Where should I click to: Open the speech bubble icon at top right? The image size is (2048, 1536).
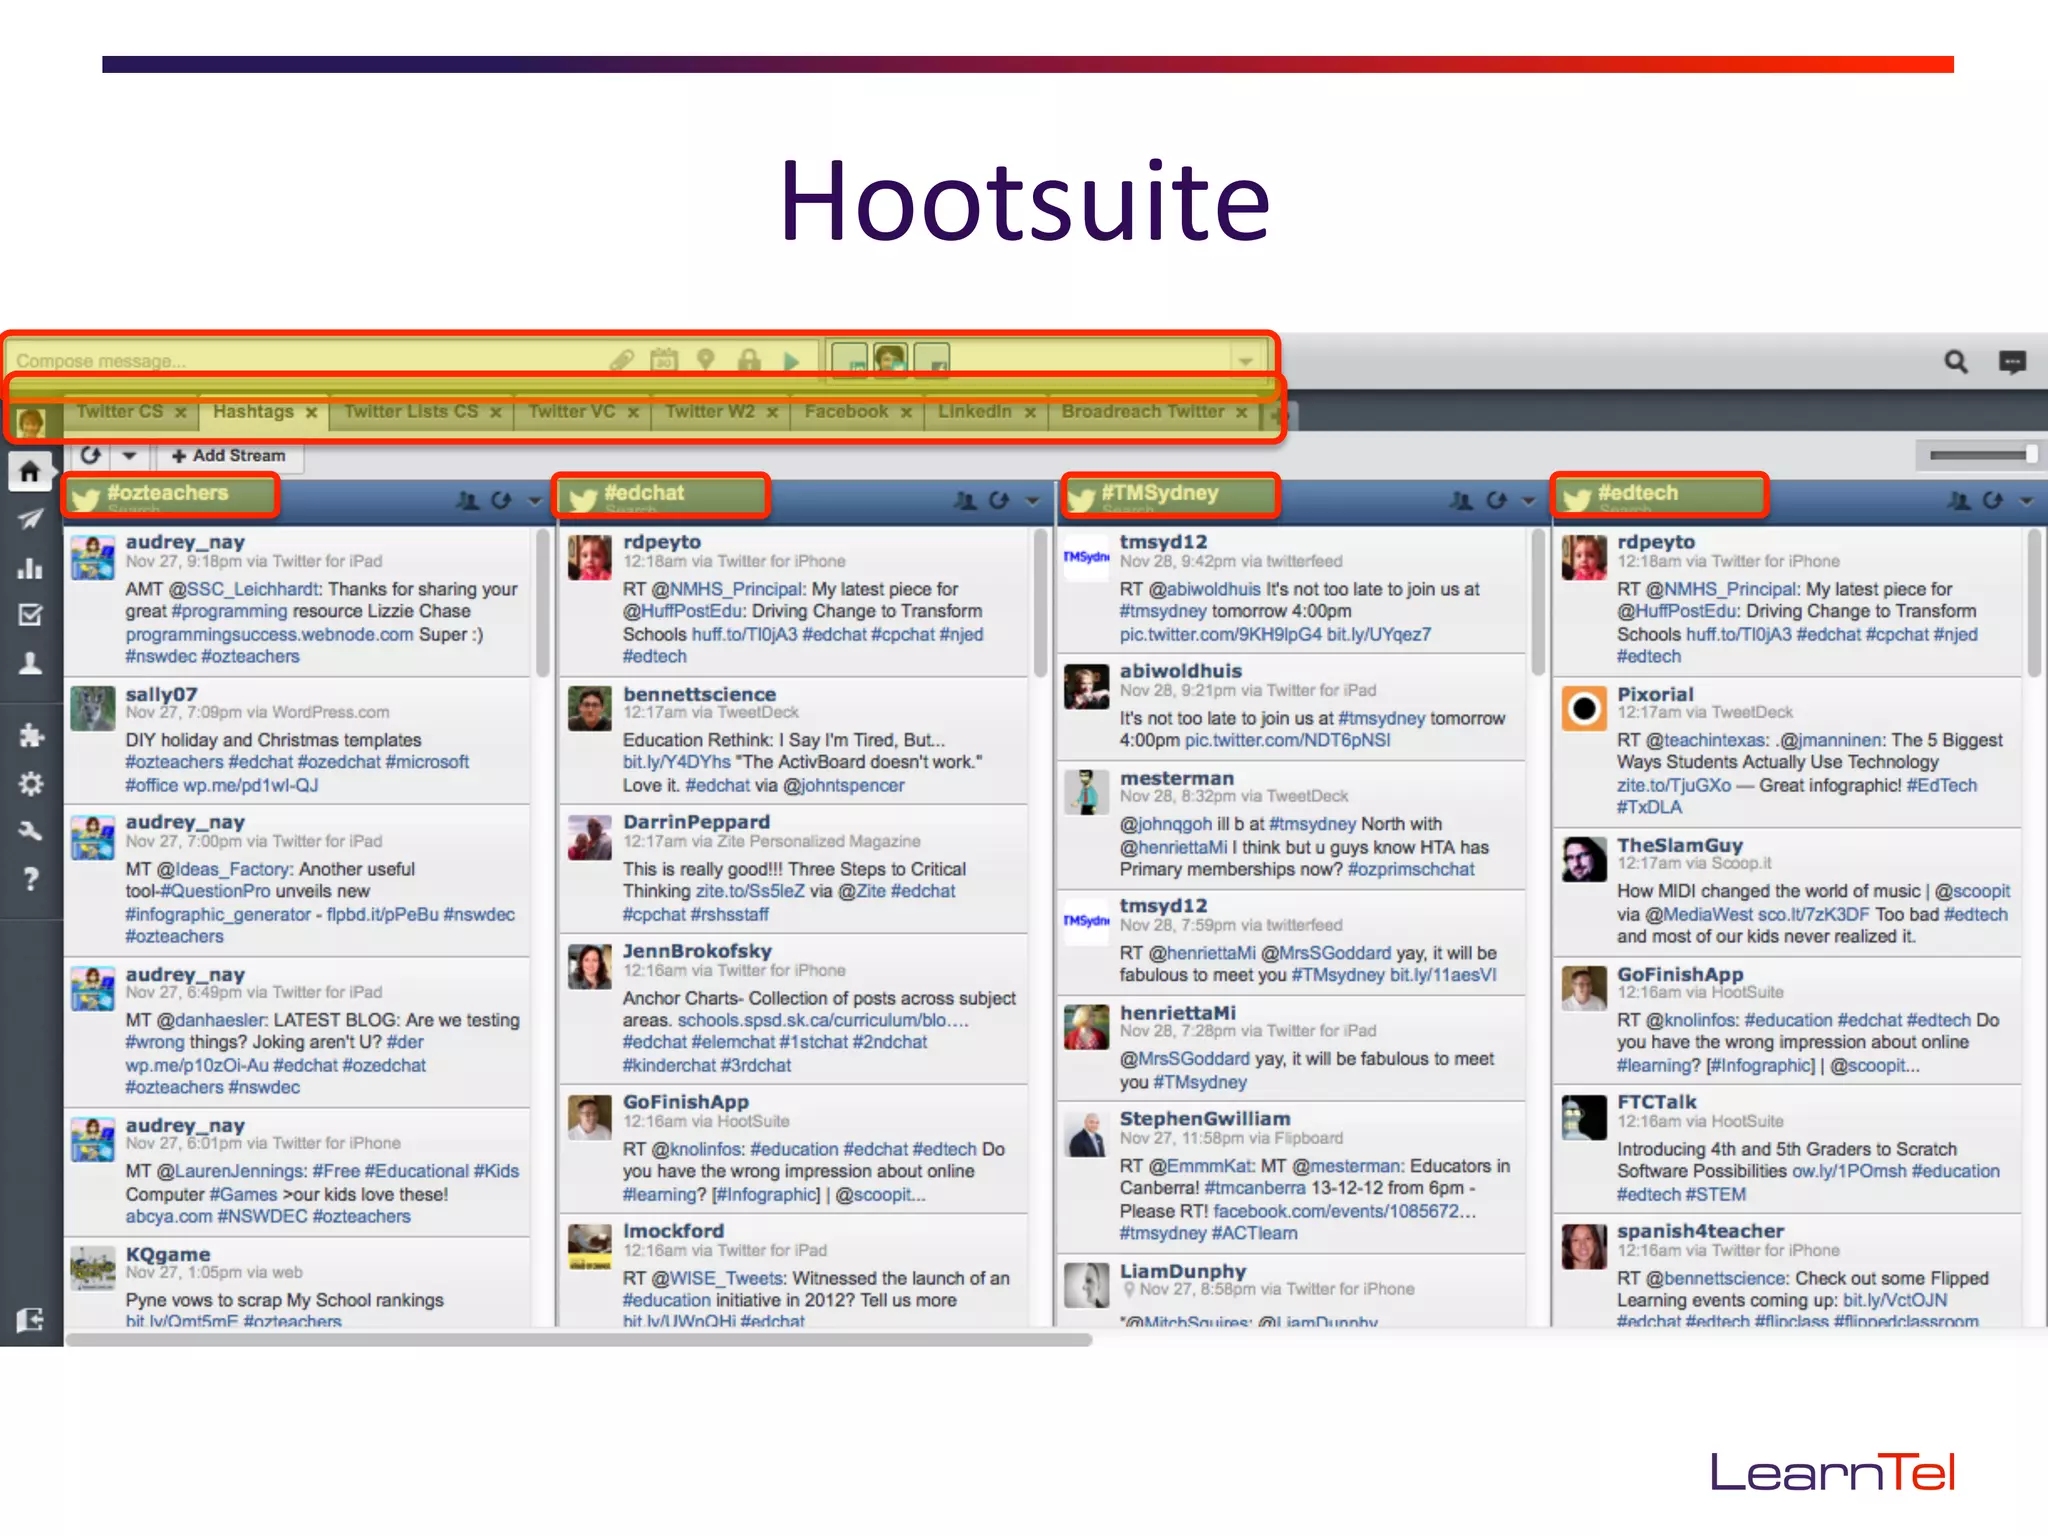click(x=2012, y=361)
